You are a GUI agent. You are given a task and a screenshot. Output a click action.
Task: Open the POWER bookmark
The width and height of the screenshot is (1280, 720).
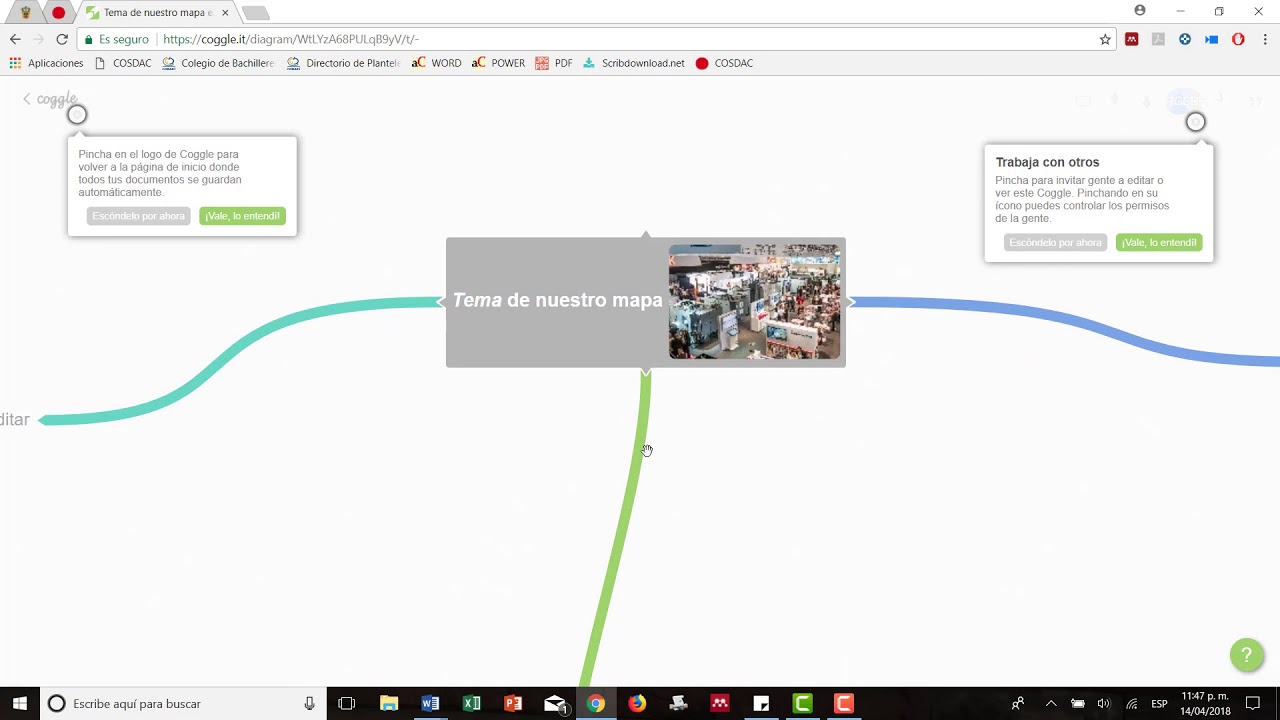(498, 63)
